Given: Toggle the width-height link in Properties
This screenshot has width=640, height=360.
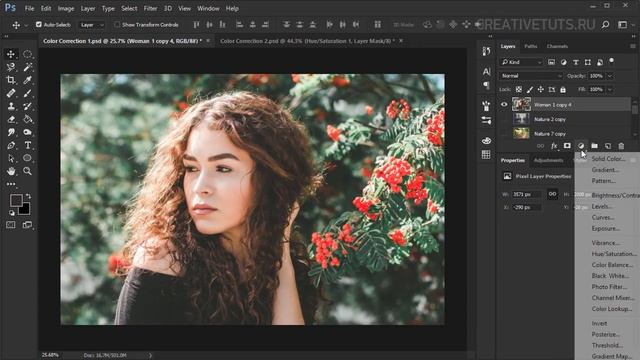Looking at the screenshot, I should coord(552,194).
